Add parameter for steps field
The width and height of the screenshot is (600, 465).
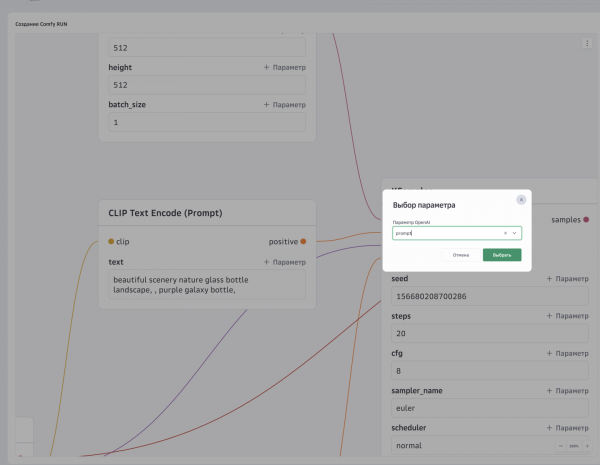tap(567, 316)
